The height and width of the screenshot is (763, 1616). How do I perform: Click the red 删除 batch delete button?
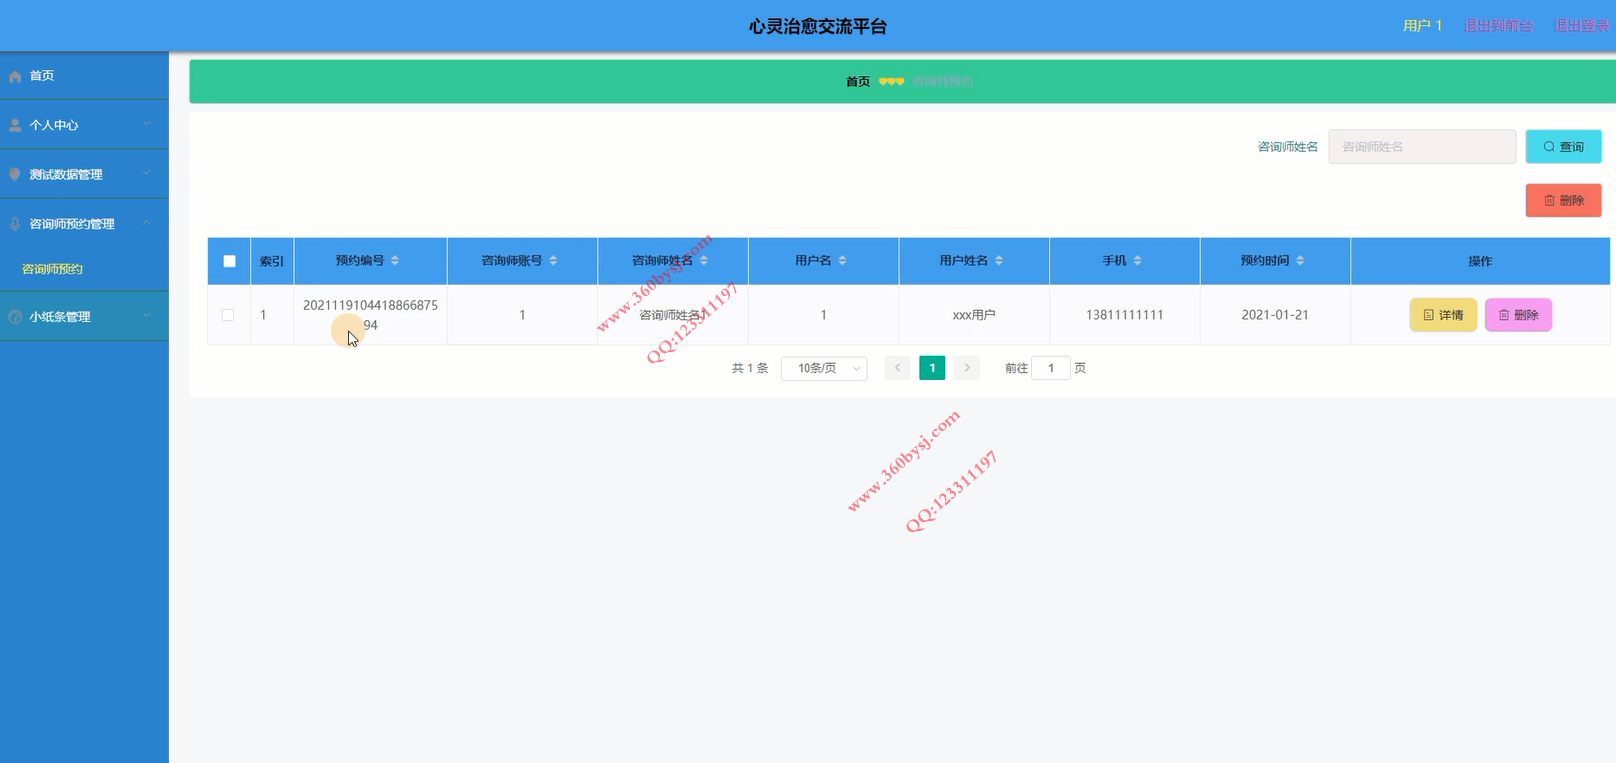click(x=1563, y=200)
